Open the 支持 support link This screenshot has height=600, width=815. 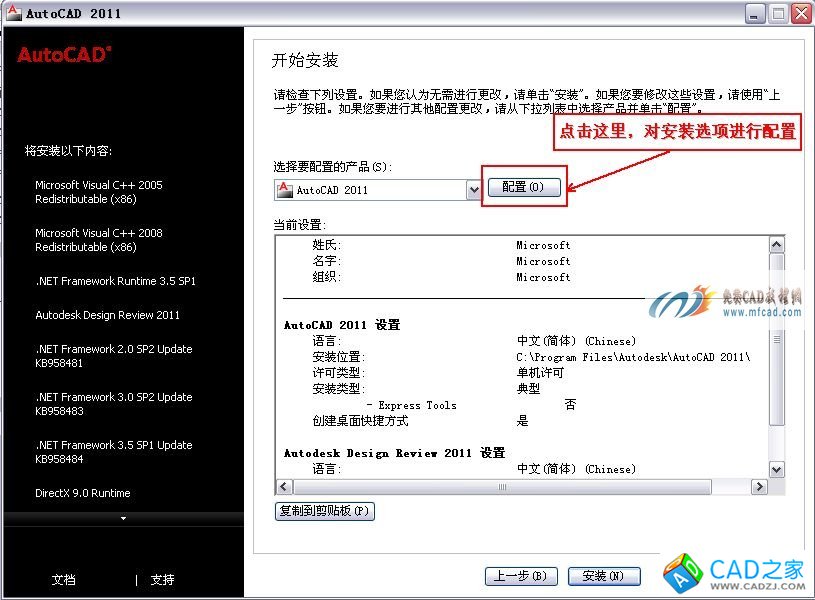(x=162, y=580)
